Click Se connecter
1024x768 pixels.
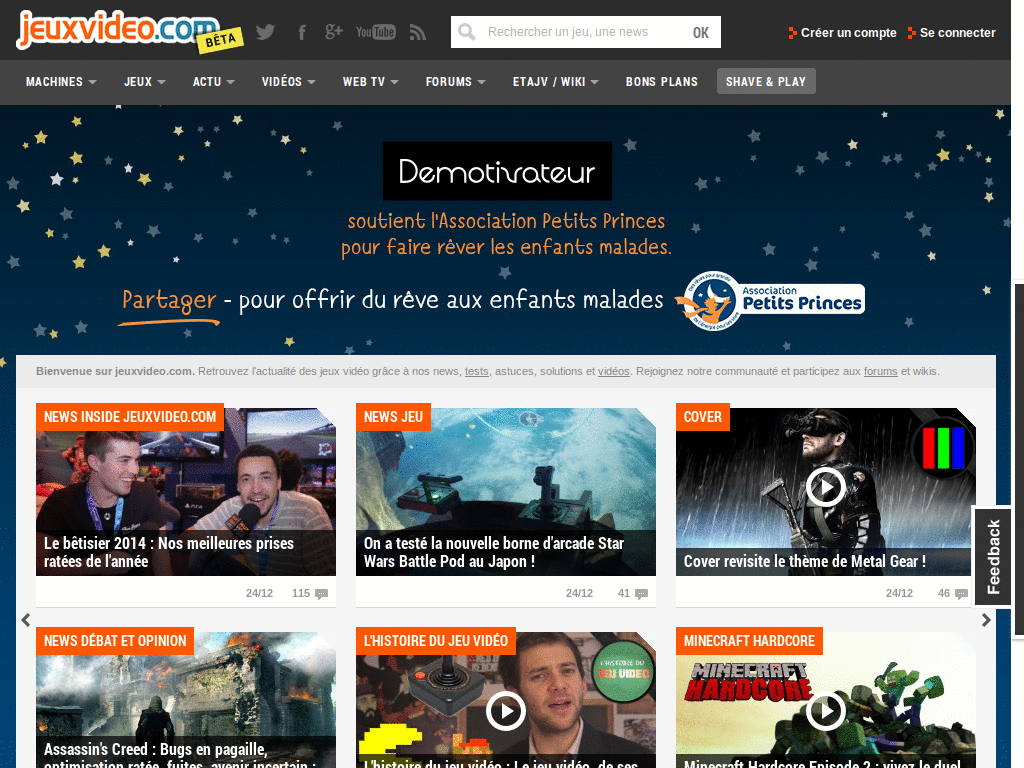pyautogui.click(x=952, y=33)
